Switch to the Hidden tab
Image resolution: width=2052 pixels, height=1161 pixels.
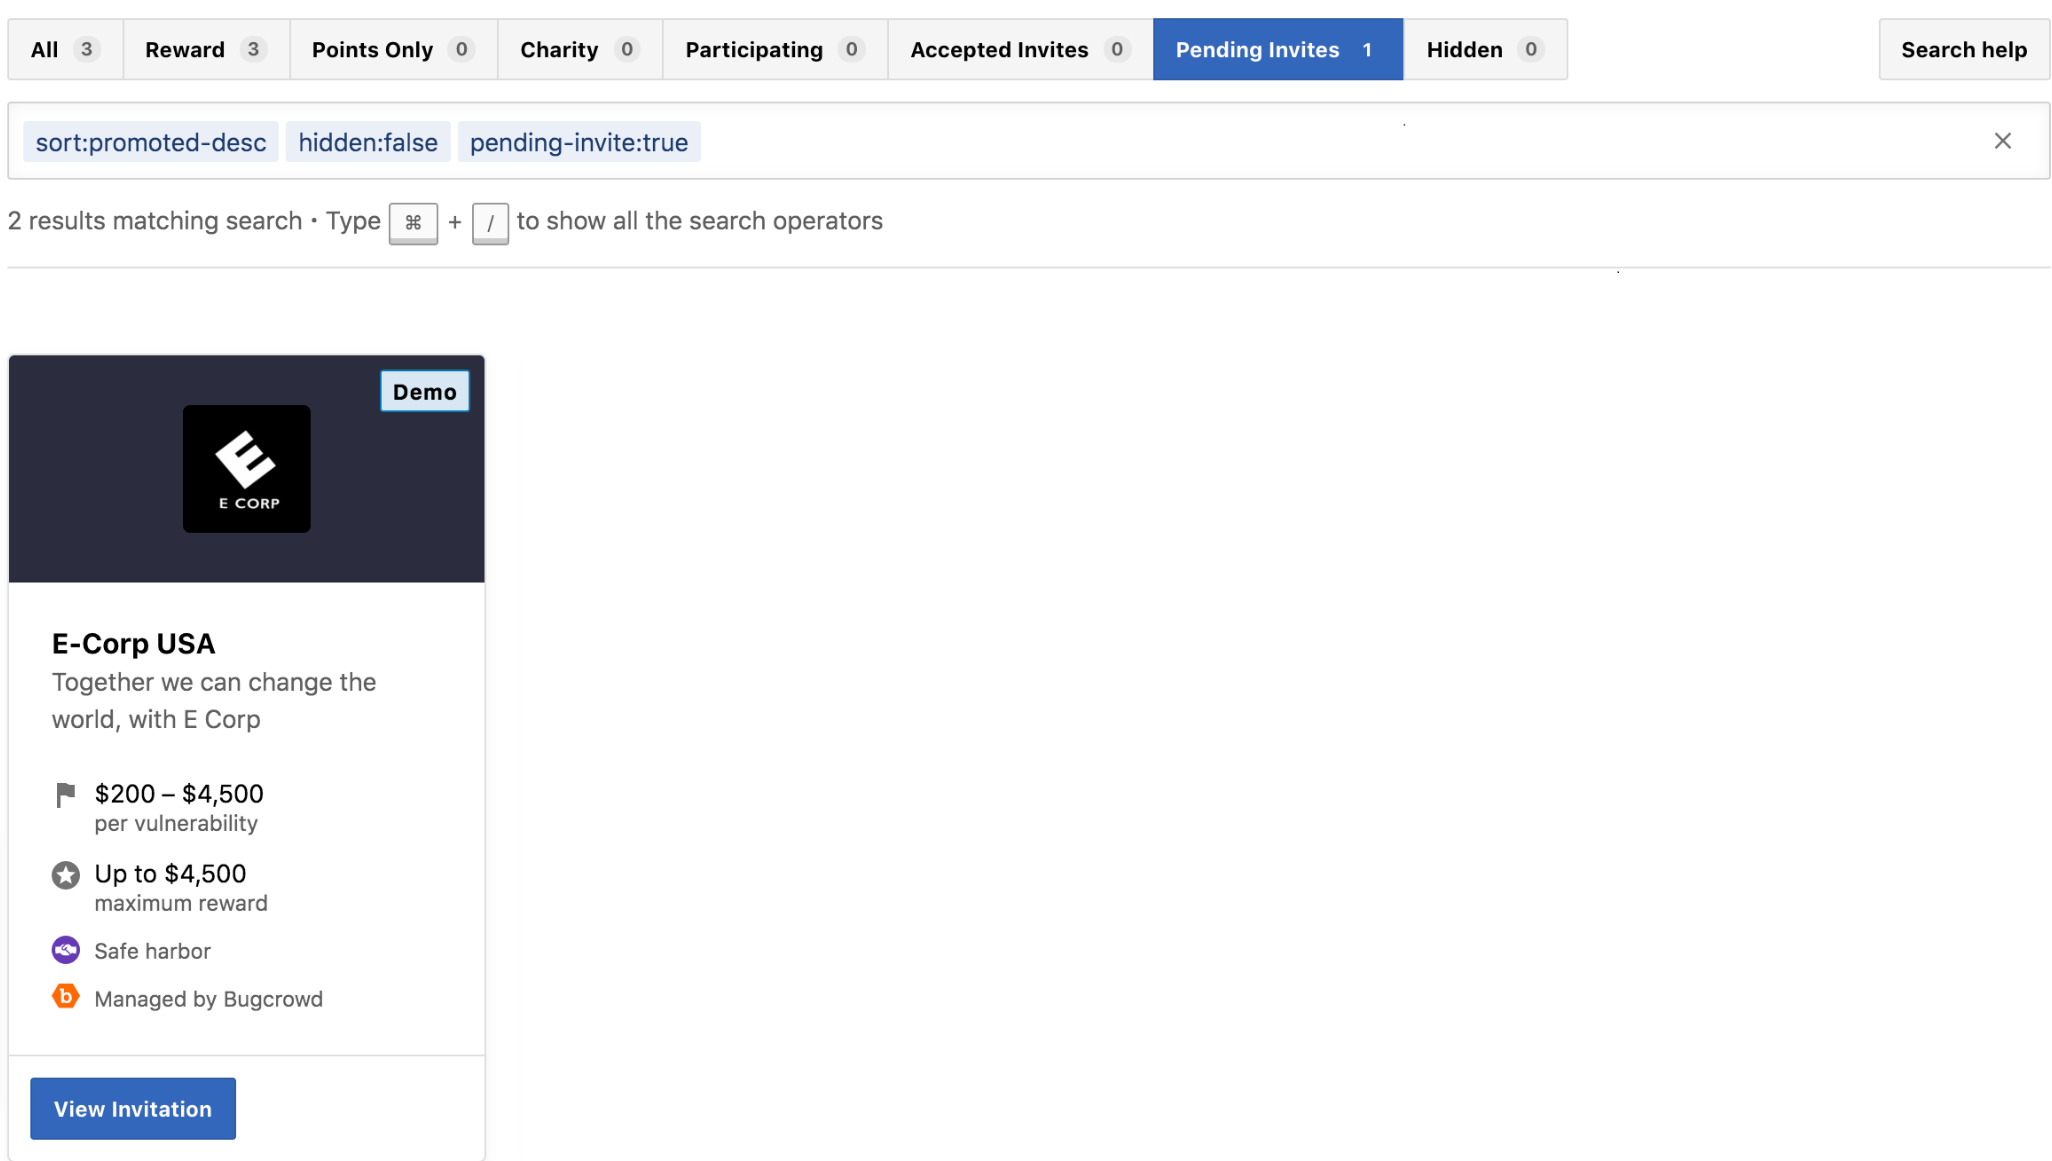click(1485, 49)
